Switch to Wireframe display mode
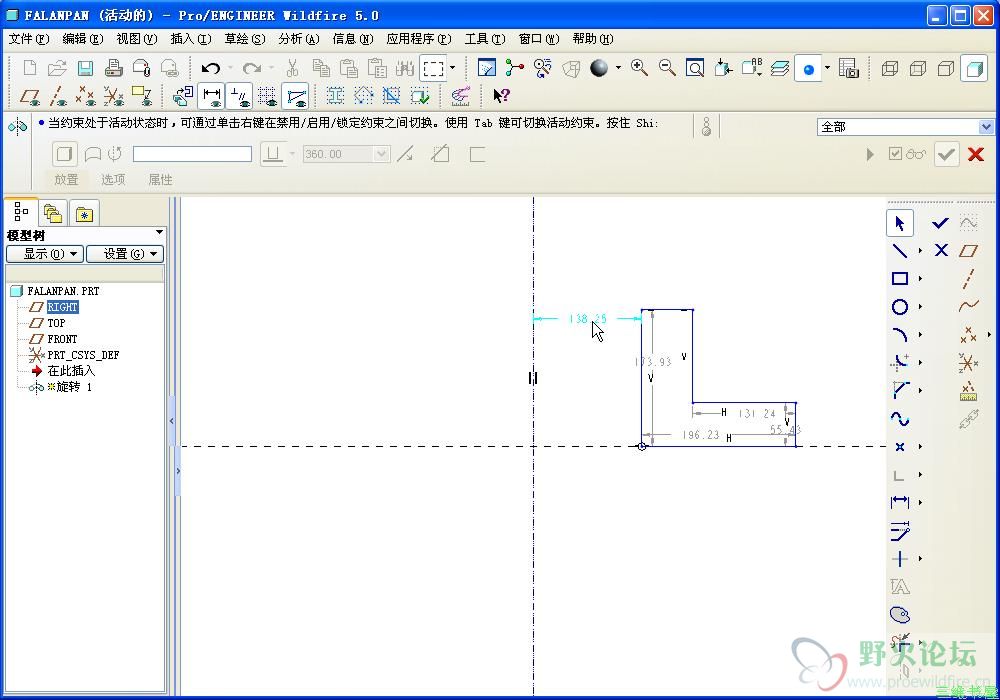1000x700 pixels. [x=889, y=68]
